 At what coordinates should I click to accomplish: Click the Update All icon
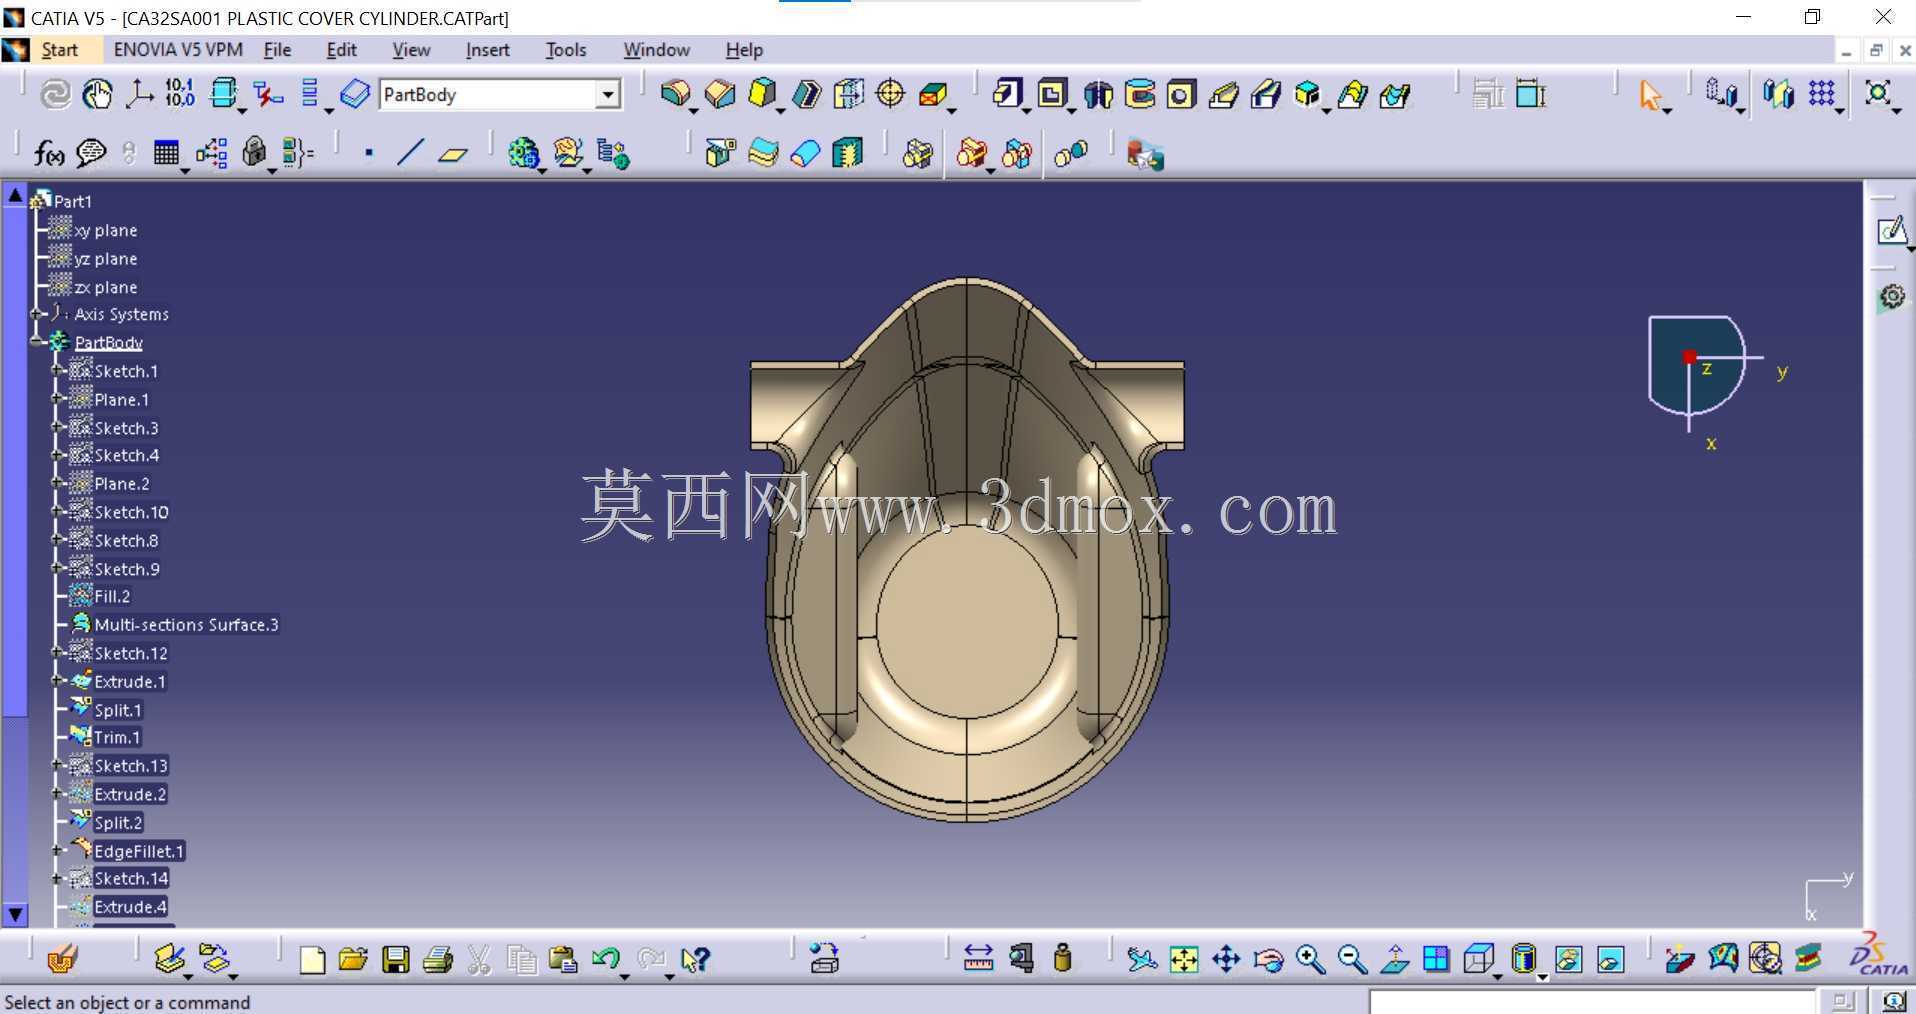55,94
